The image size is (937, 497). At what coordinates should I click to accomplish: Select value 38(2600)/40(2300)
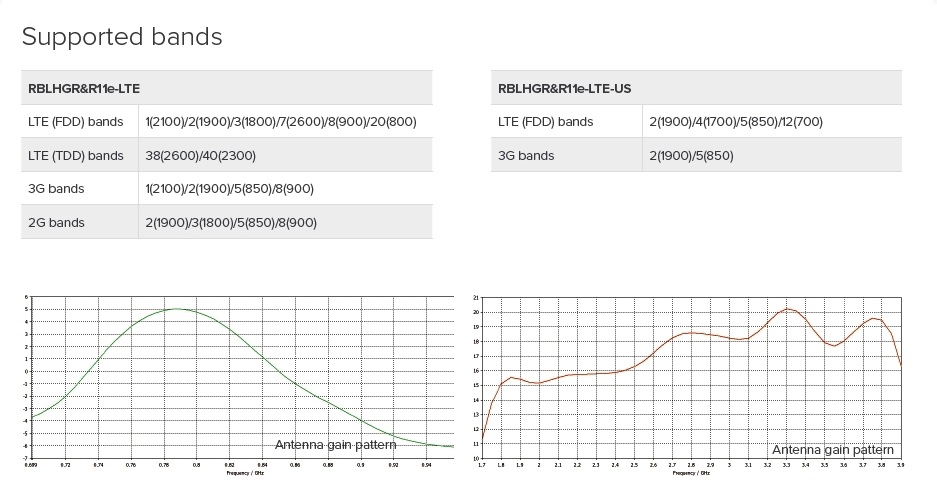tap(200, 155)
